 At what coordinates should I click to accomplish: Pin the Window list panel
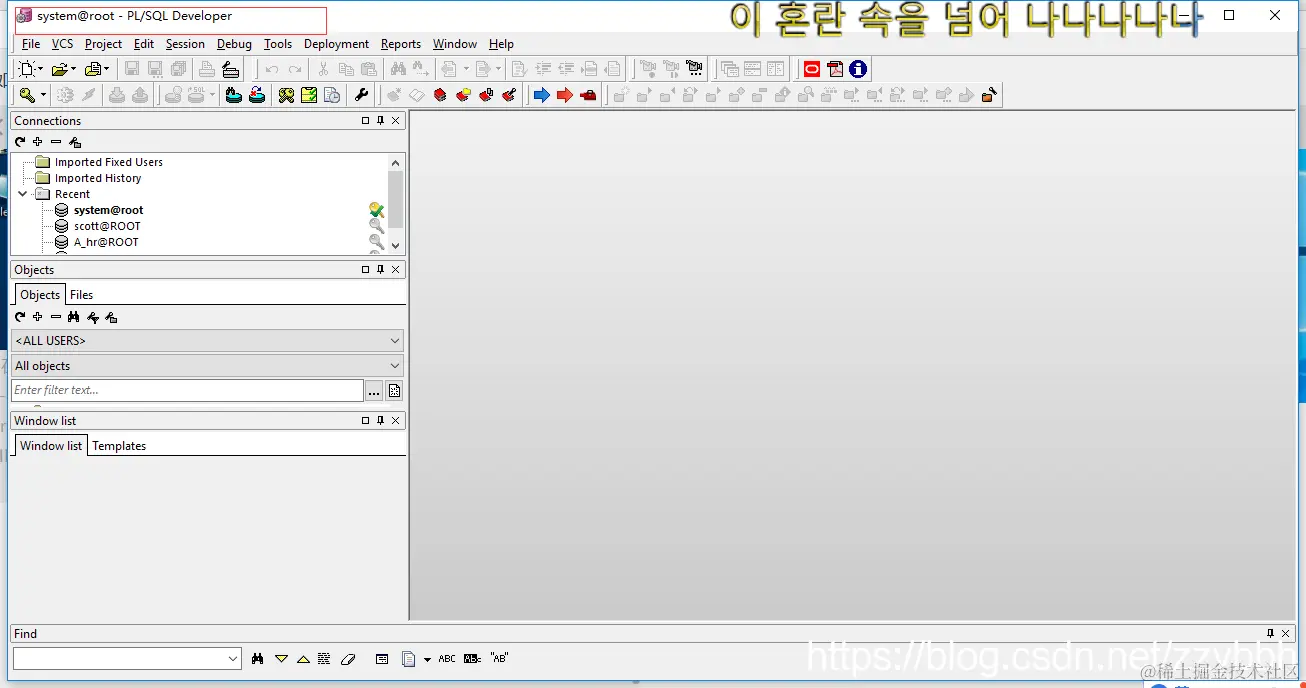pyautogui.click(x=380, y=421)
